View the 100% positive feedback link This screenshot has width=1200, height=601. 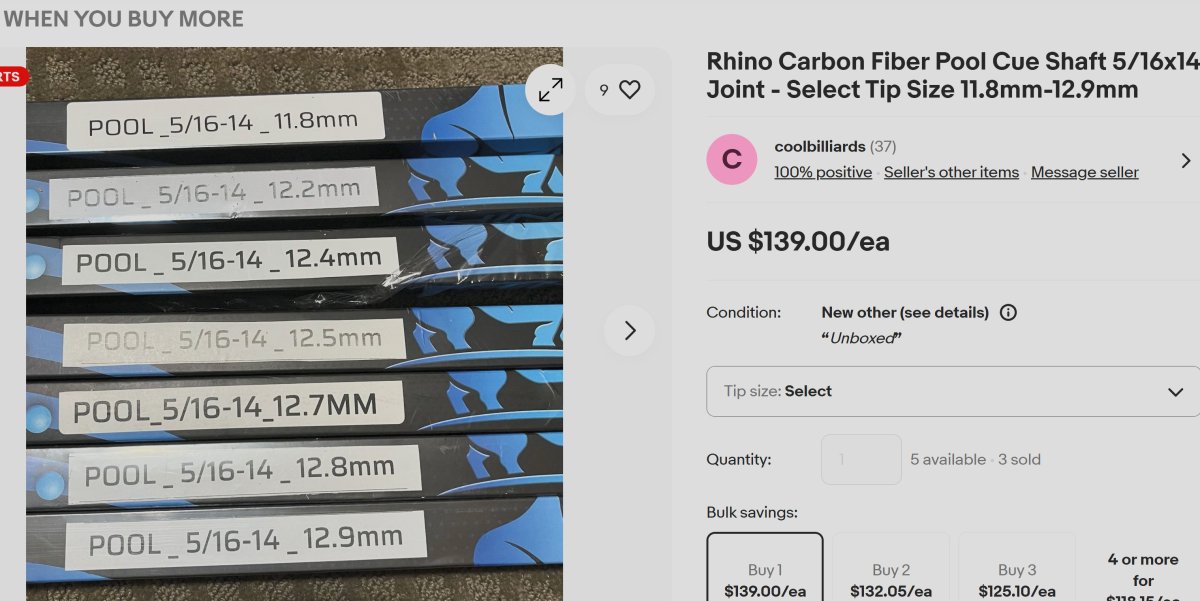[823, 172]
